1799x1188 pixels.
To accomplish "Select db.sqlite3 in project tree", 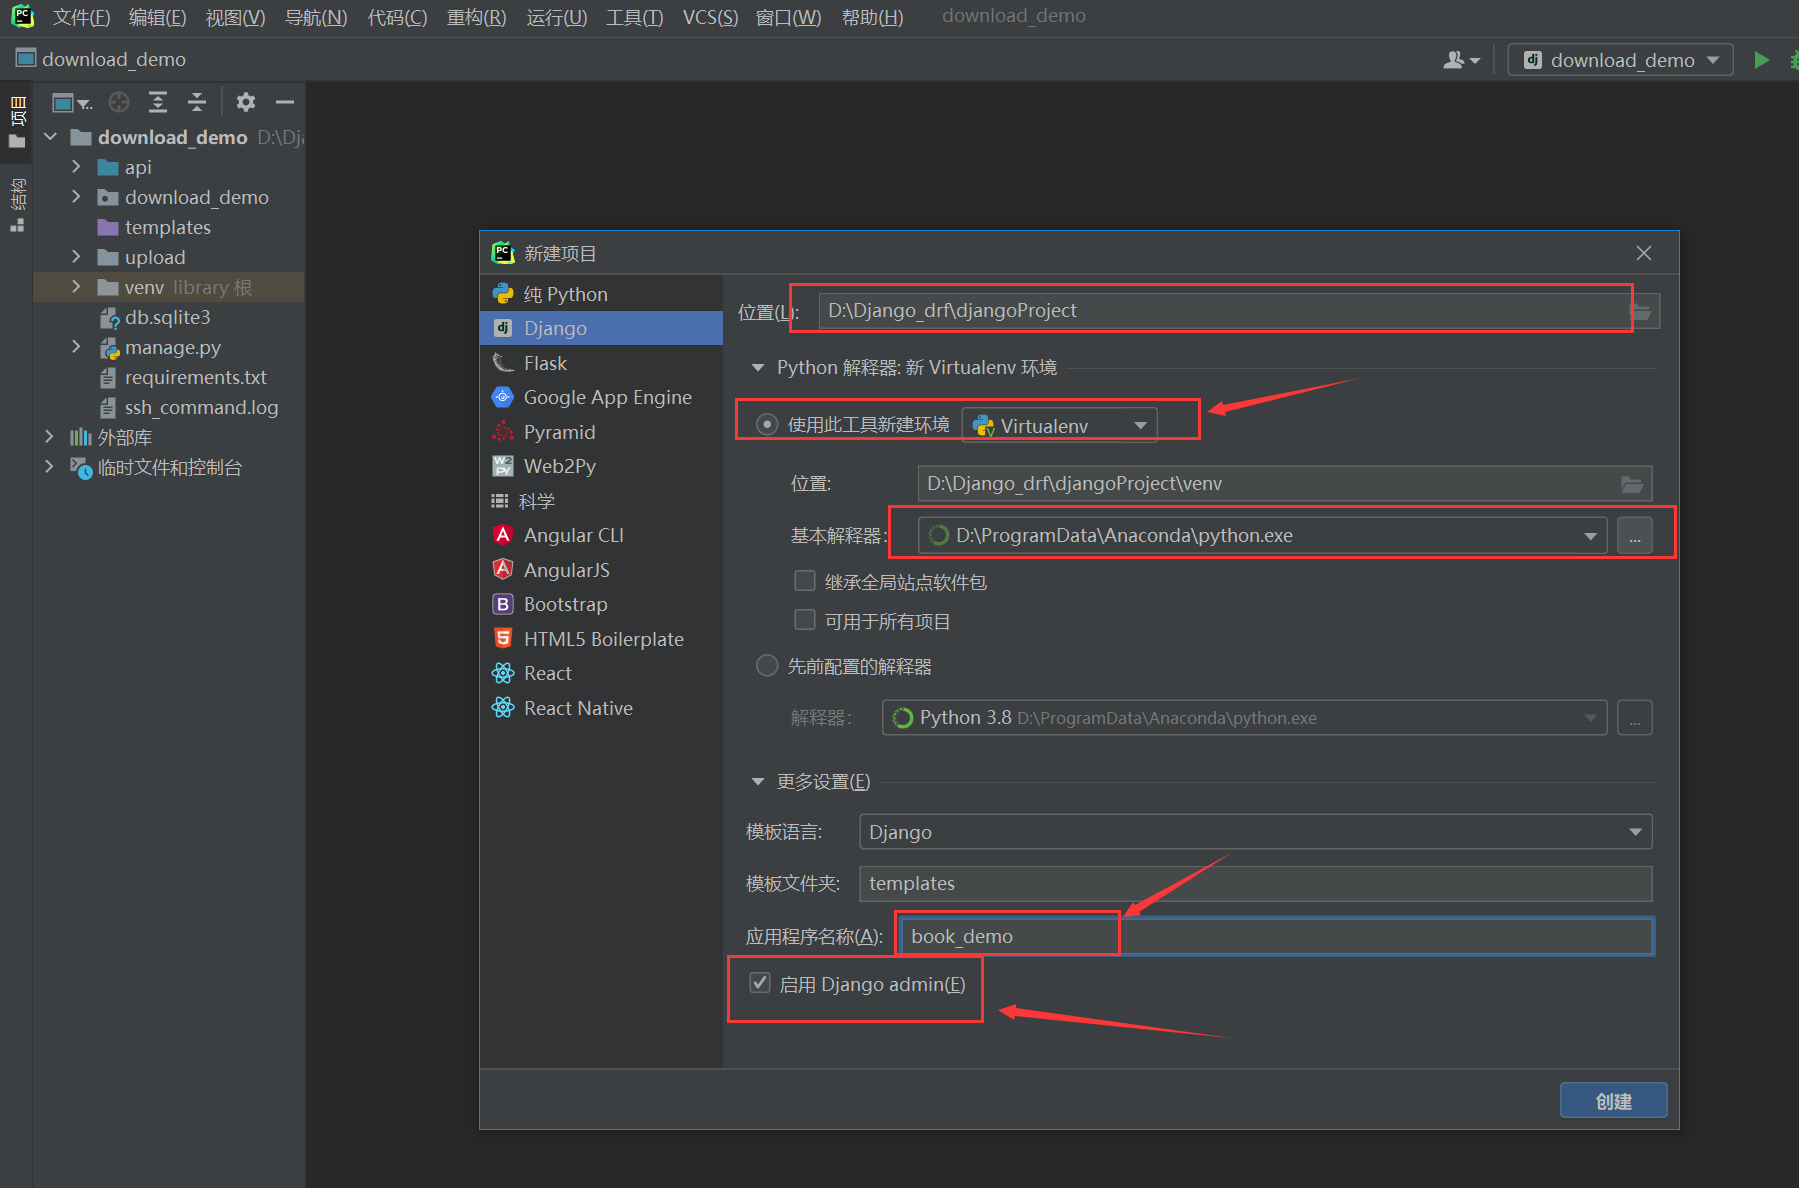I will click(x=167, y=317).
